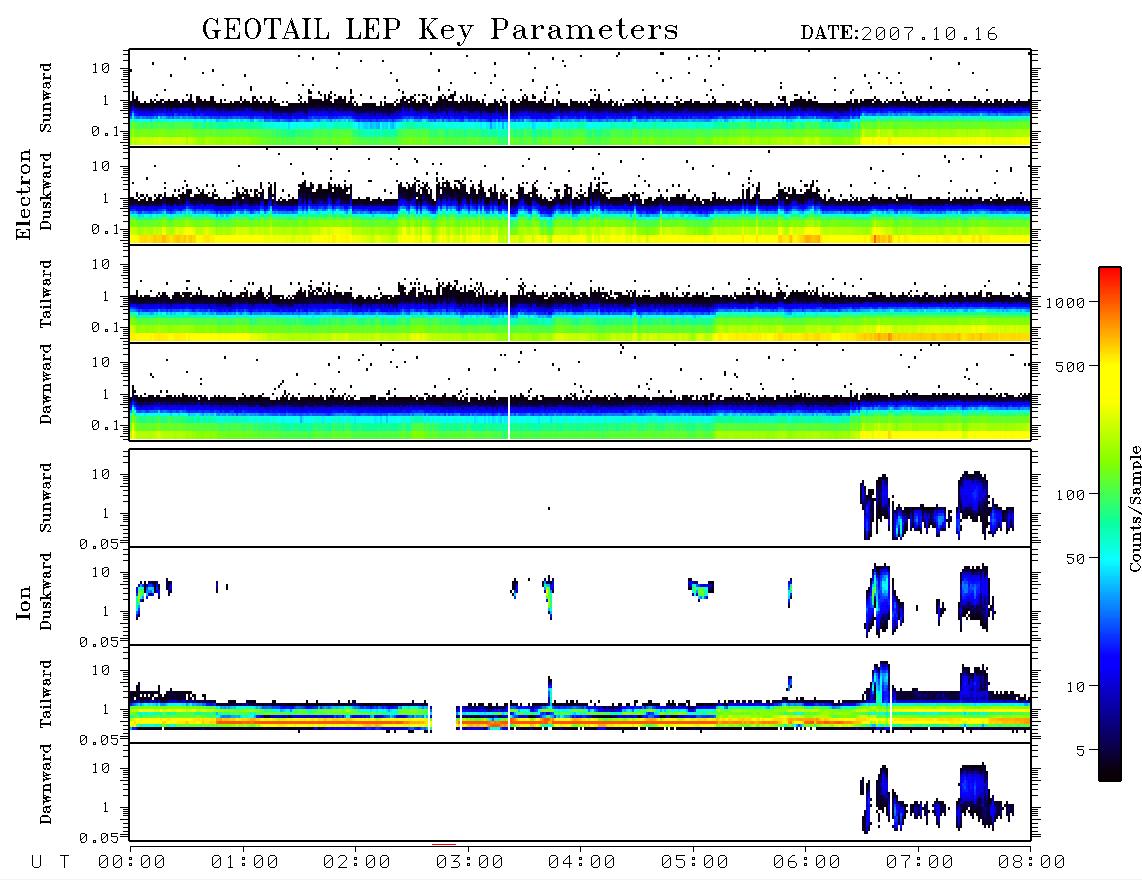Click the 1000 value on colorbar scale
1142x880 pixels.
[1066, 302]
